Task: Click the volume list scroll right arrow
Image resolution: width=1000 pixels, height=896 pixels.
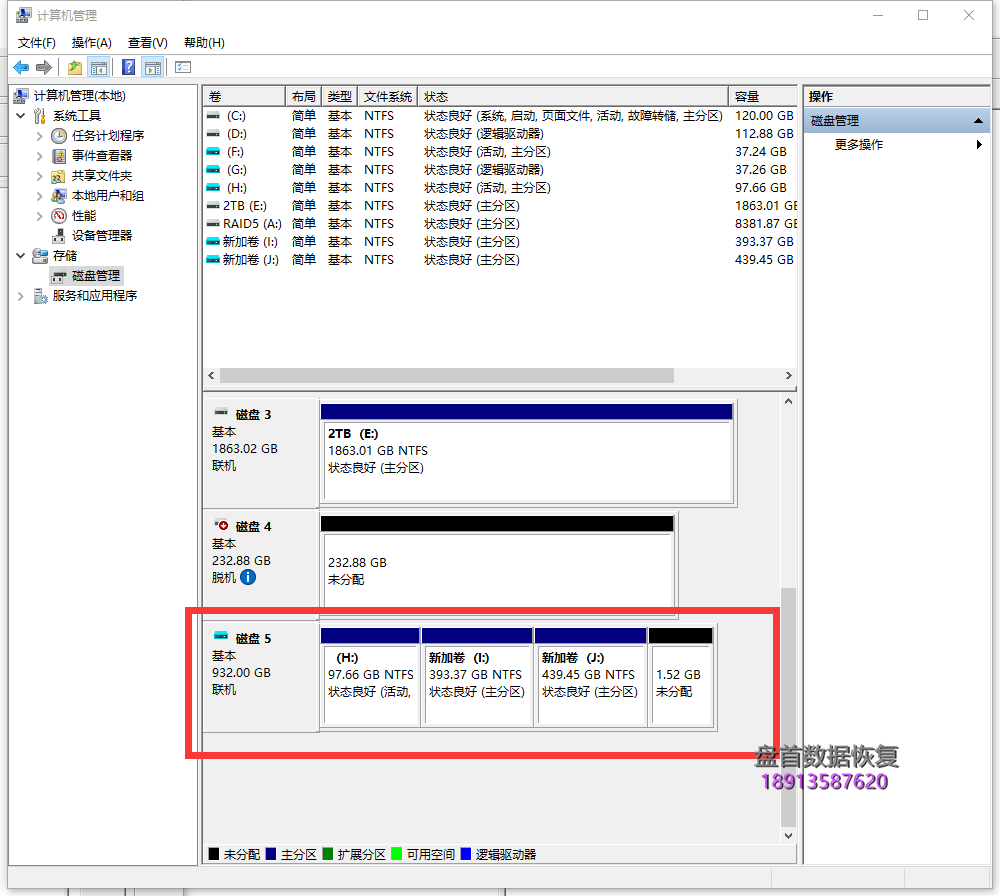Action: pos(789,376)
